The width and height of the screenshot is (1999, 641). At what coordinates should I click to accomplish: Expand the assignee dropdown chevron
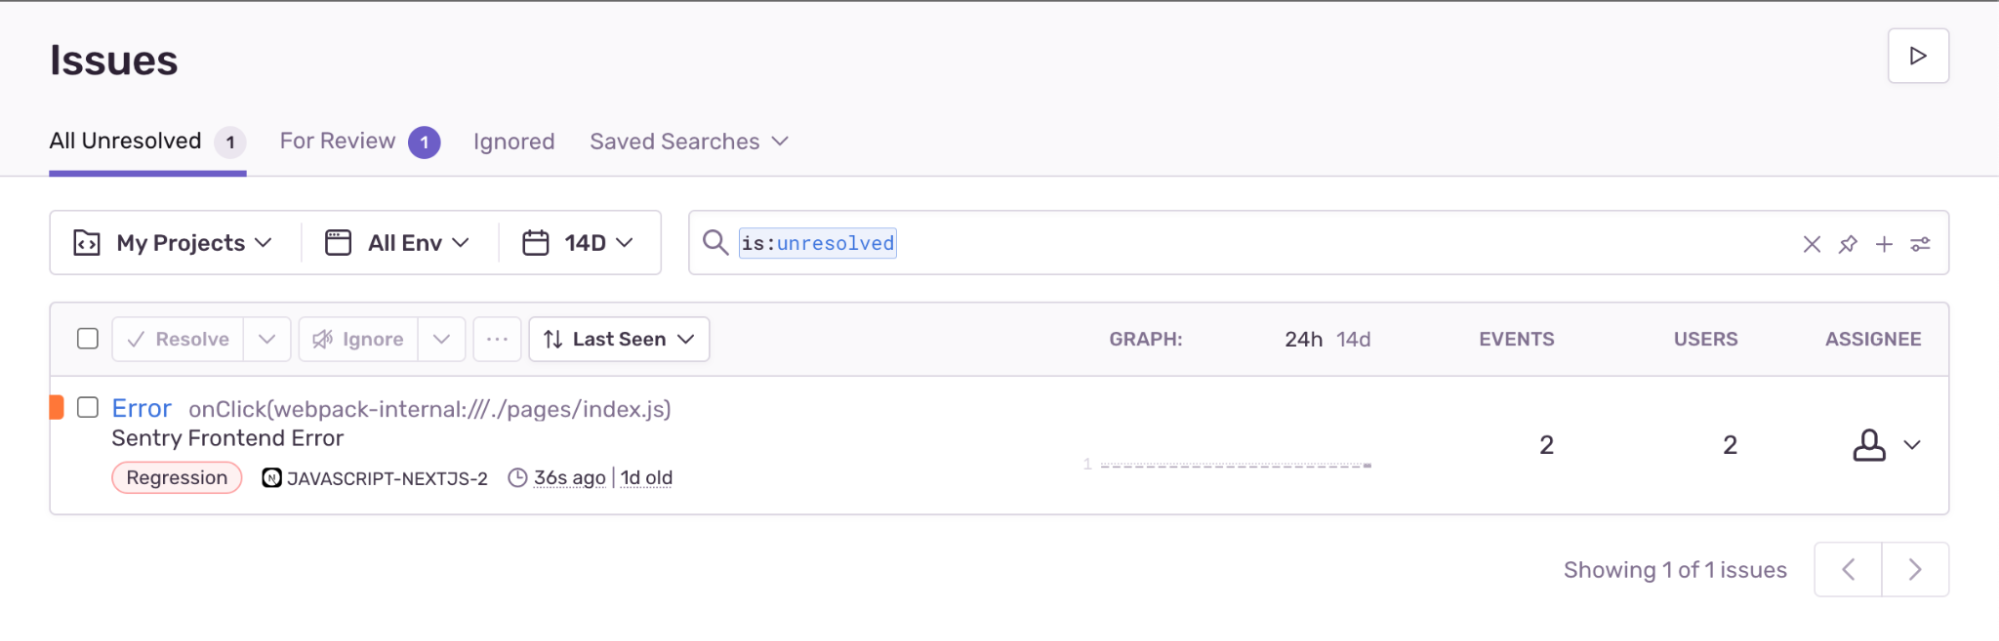pyautogui.click(x=1912, y=445)
